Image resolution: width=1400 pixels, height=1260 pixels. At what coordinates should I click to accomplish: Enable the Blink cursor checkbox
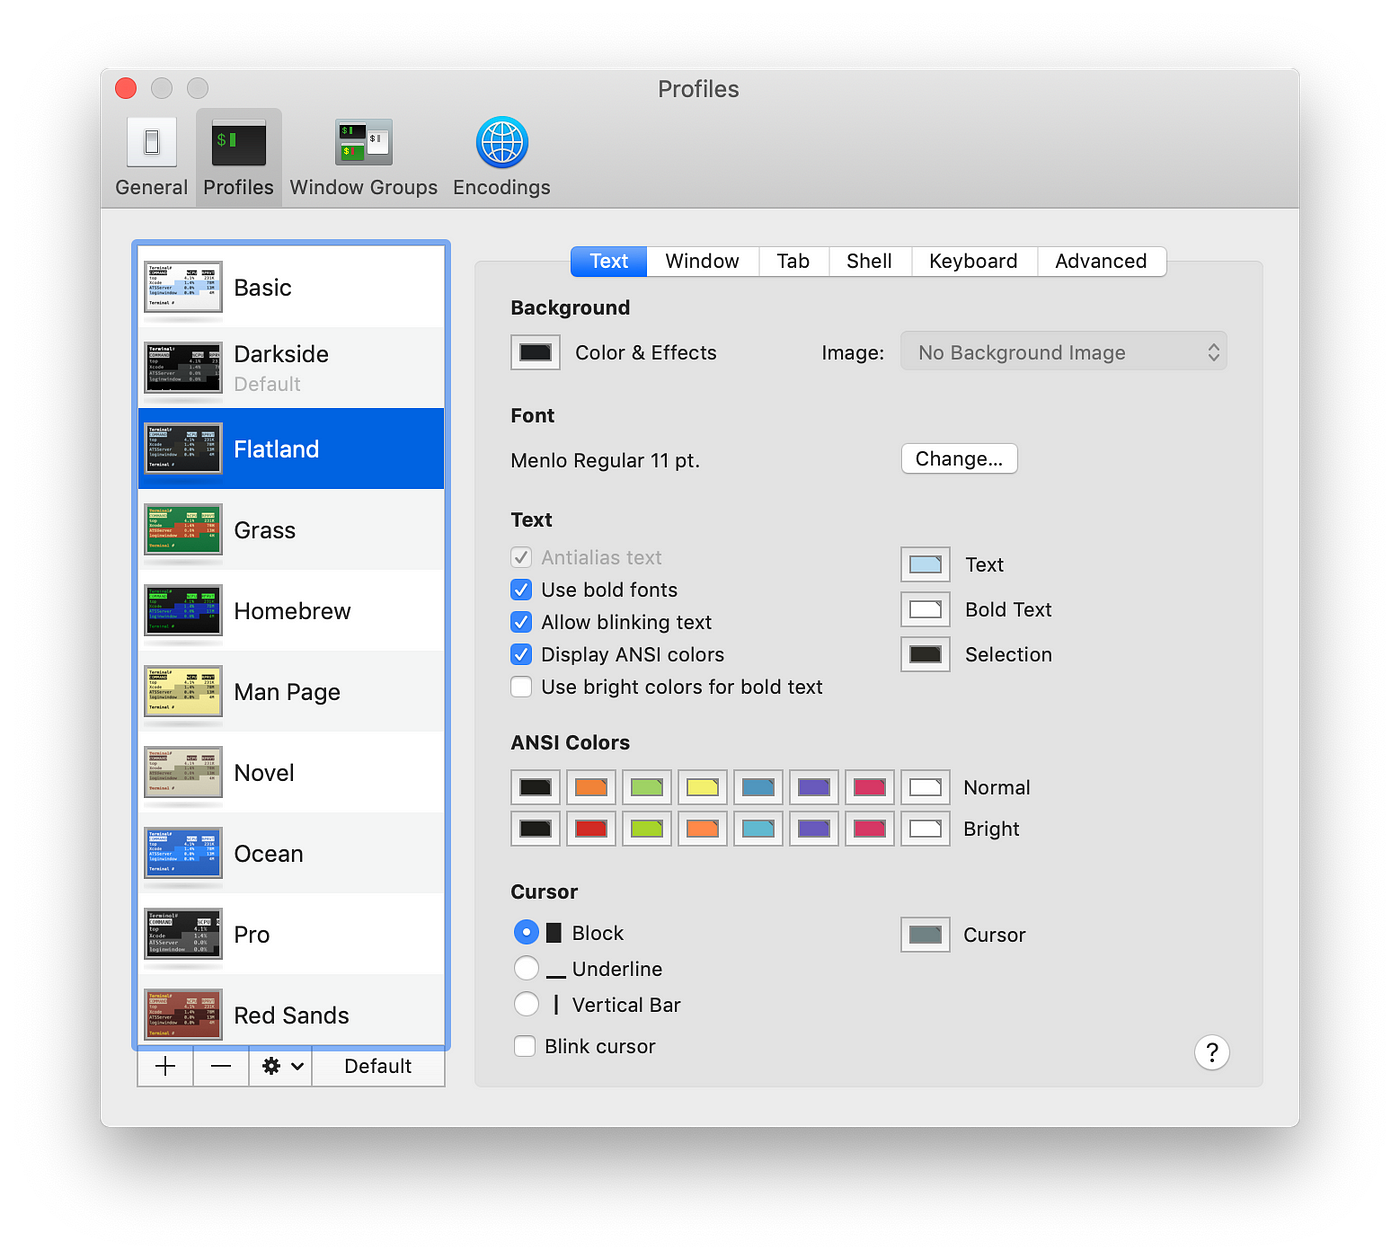click(x=524, y=1046)
